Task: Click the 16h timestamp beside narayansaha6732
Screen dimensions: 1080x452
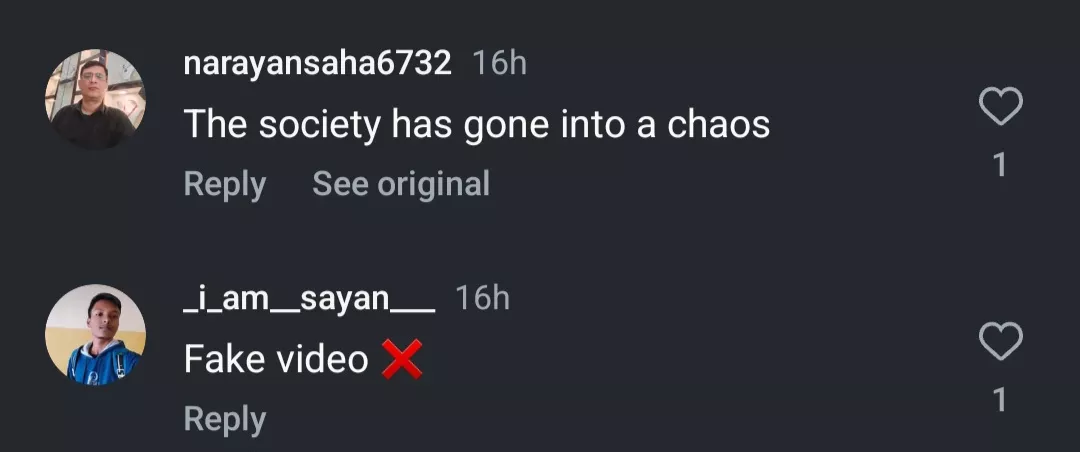Action: pos(499,63)
